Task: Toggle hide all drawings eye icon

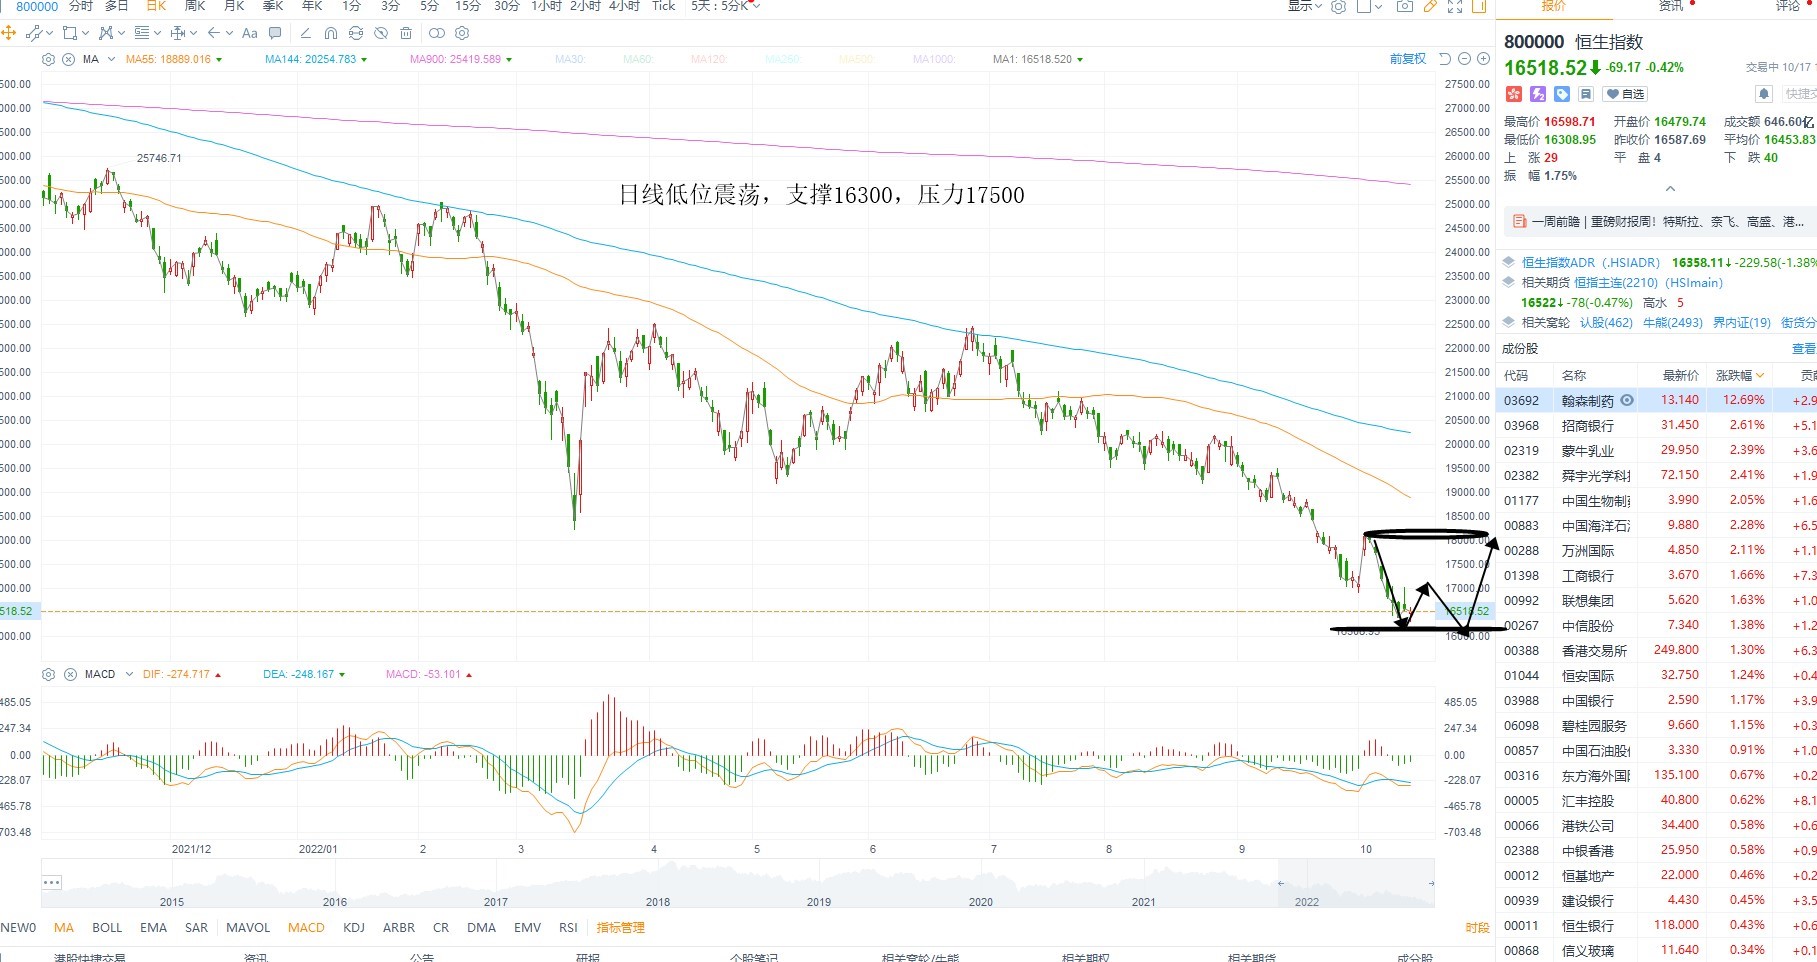Action: point(381,33)
